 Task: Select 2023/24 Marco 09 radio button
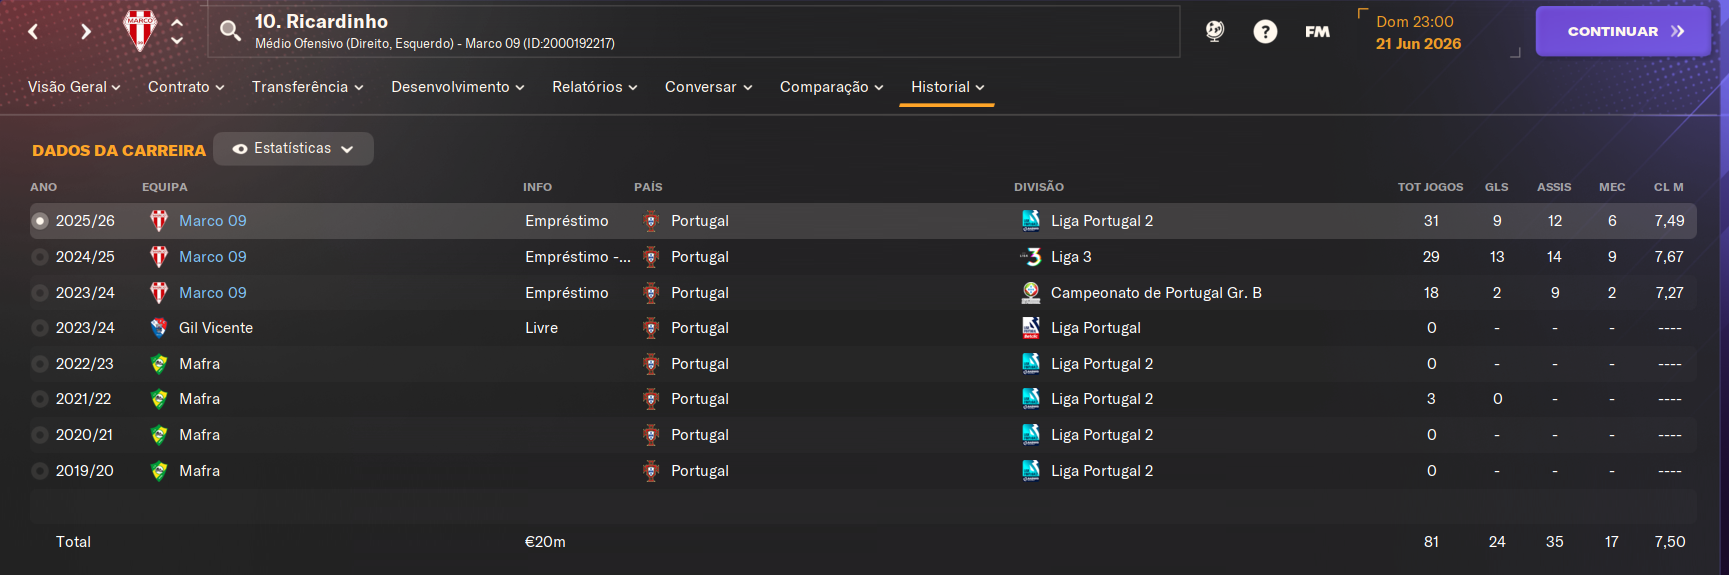coord(40,293)
